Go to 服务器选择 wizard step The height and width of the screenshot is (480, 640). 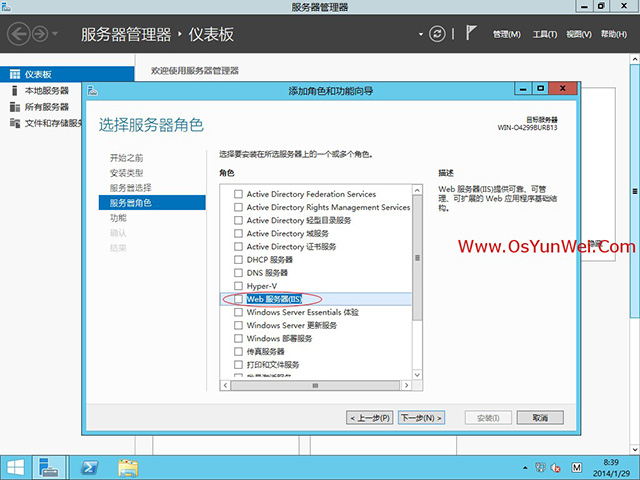tap(131, 188)
